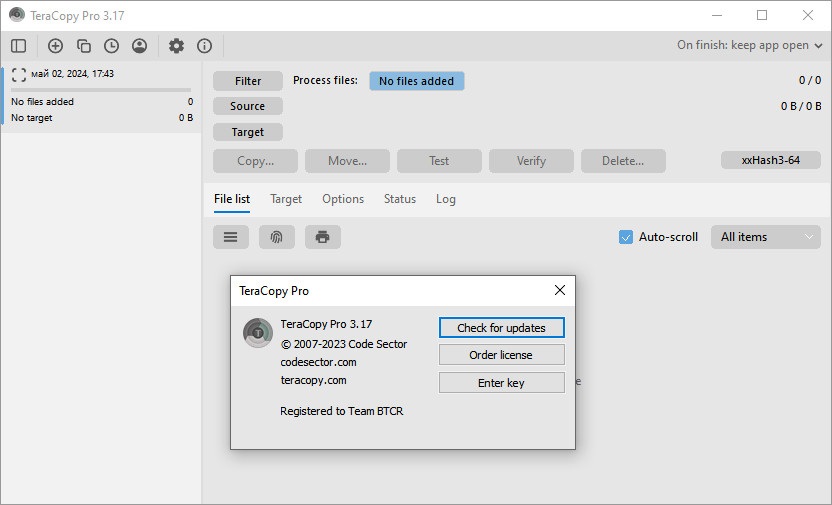This screenshot has width=832, height=505.
Task: Click the duplicate/copy windows toolbar icon
Action: coord(84,46)
